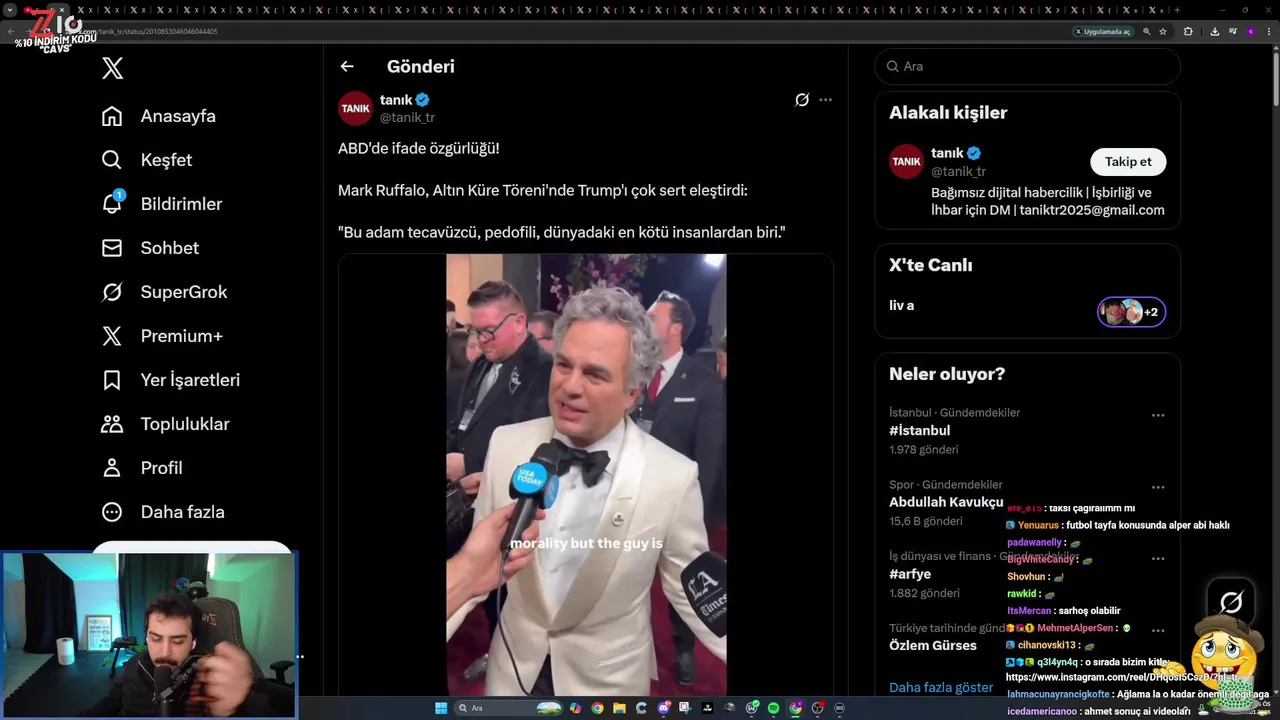Click the Bildirimler bell icon
This screenshot has height=720, width=1280.
tap(112, 204)
